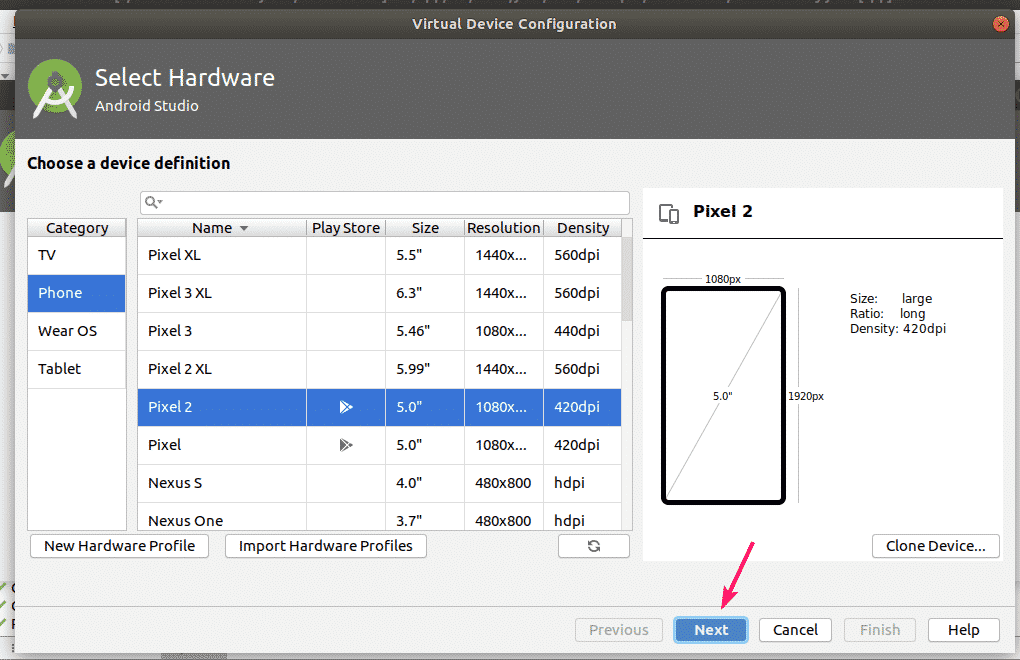The image size is (1020, 660).
Task: Select the Phone category
Action: [x=77, y=293]
